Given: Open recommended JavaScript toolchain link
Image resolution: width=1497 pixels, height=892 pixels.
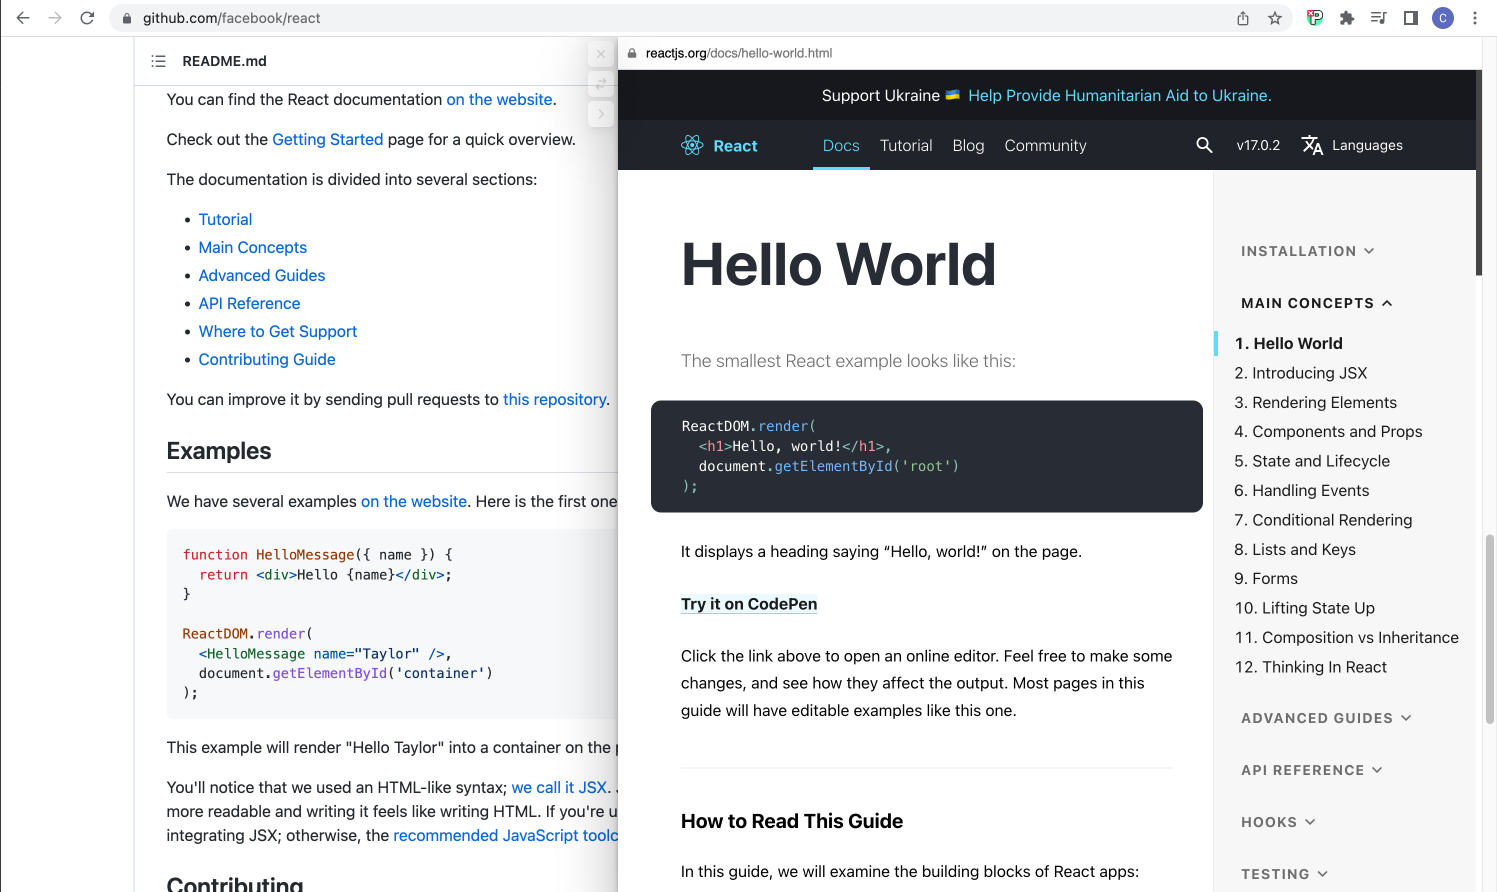Looking at the screenshot, I should pos(506,835).
